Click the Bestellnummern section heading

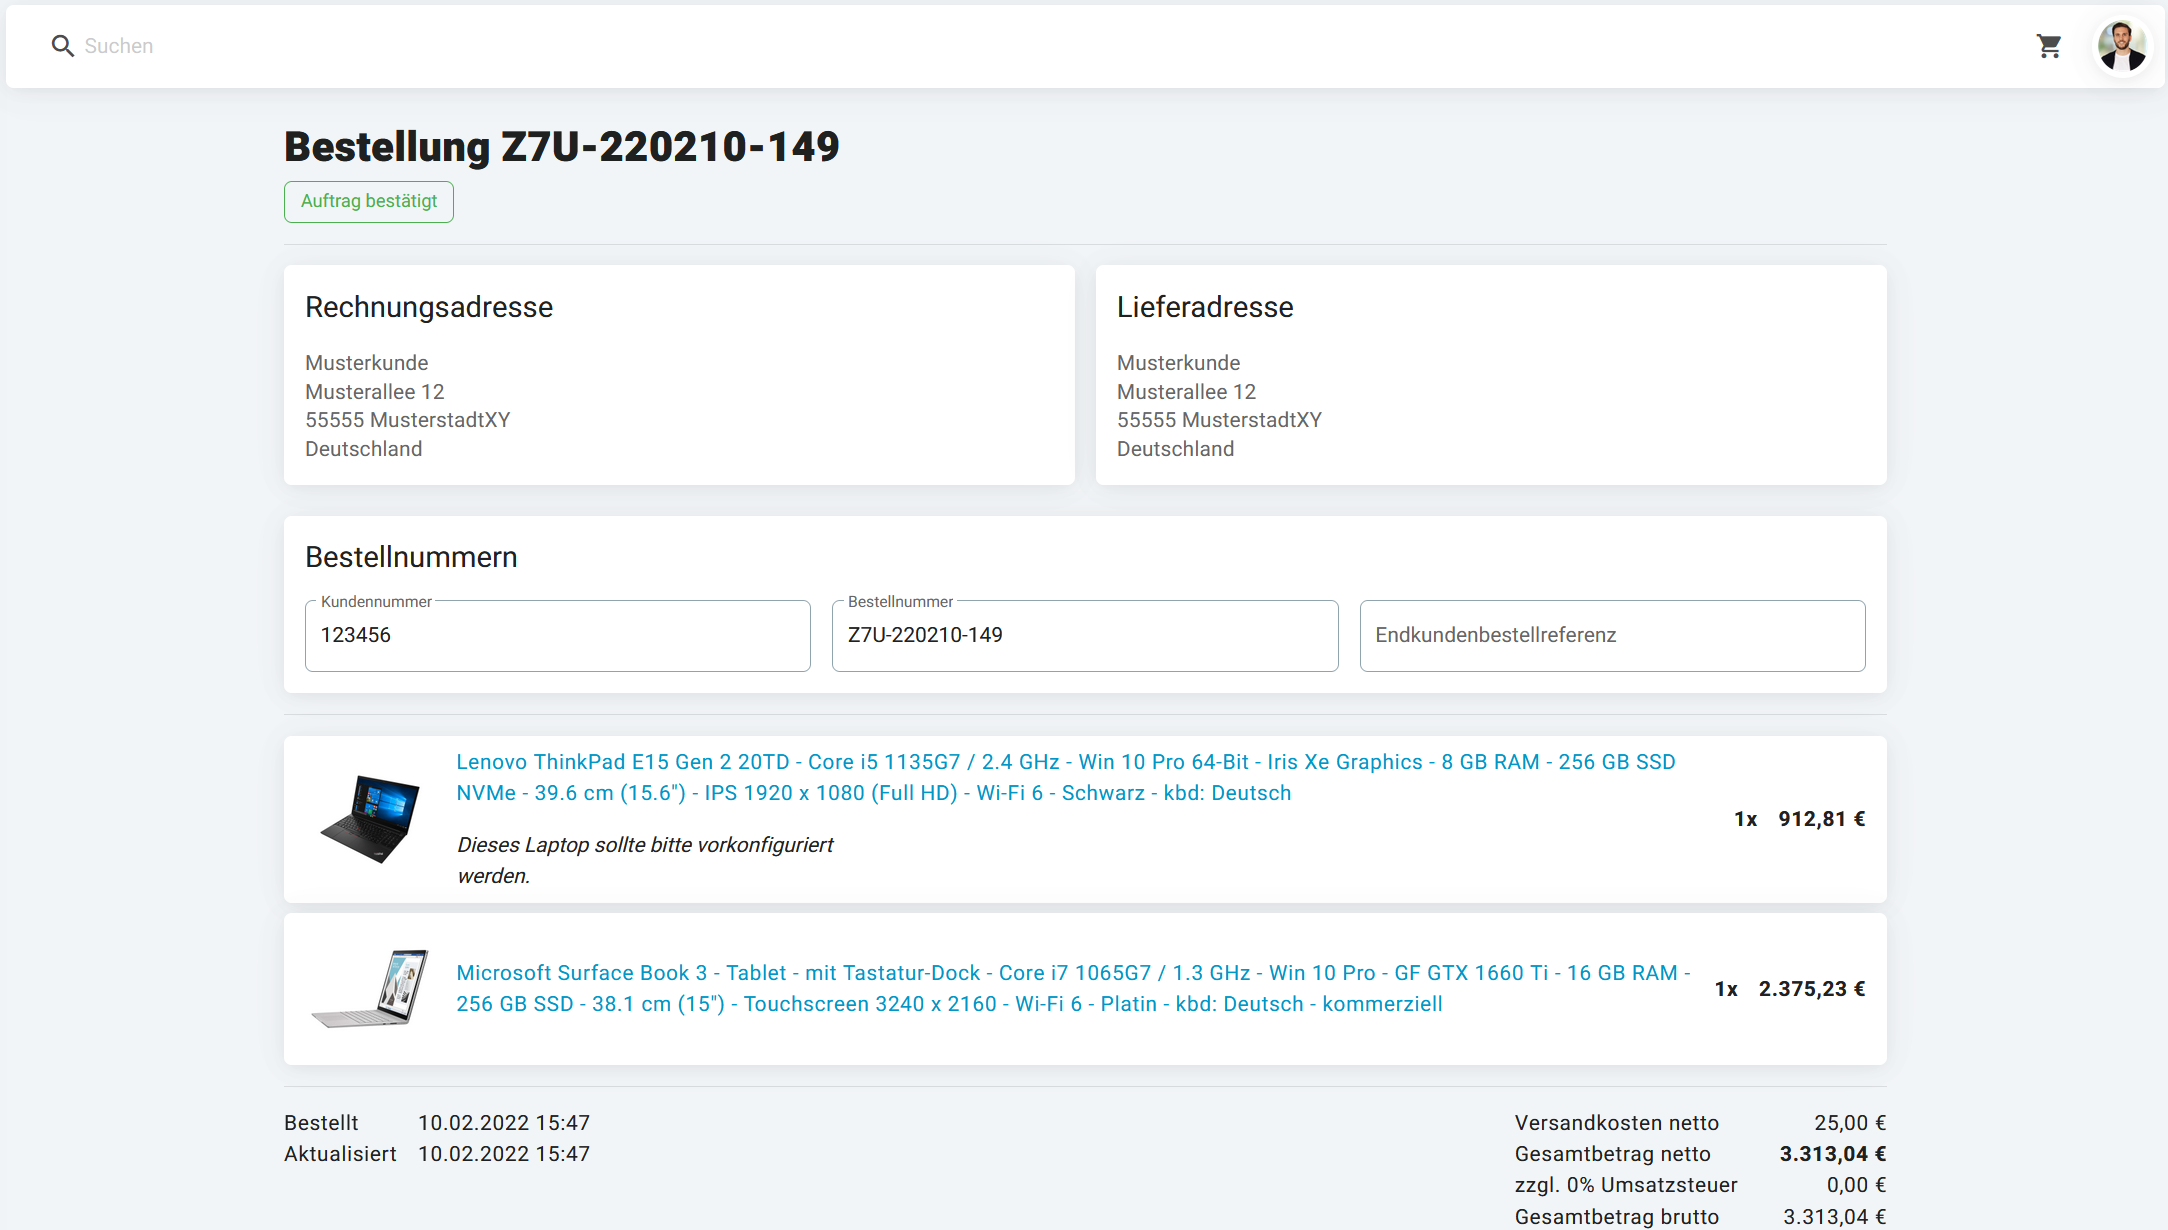[411, 557]
